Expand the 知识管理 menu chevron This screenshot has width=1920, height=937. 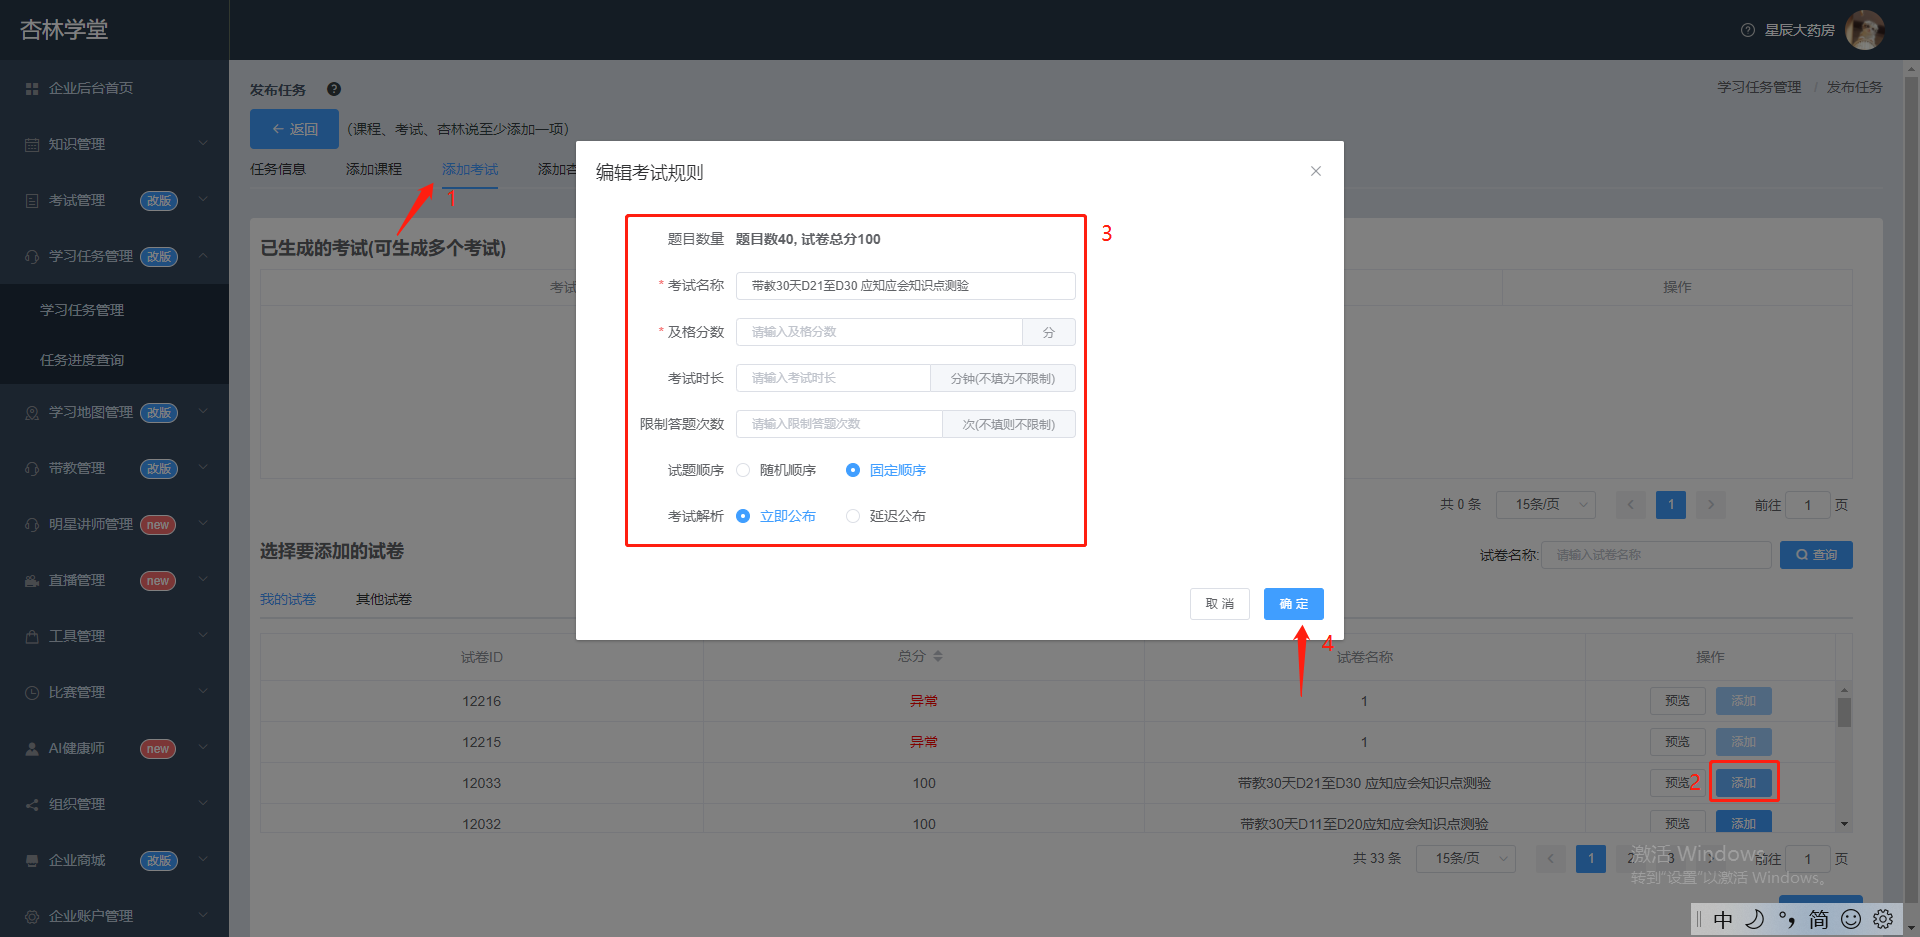tap(203, 144)
